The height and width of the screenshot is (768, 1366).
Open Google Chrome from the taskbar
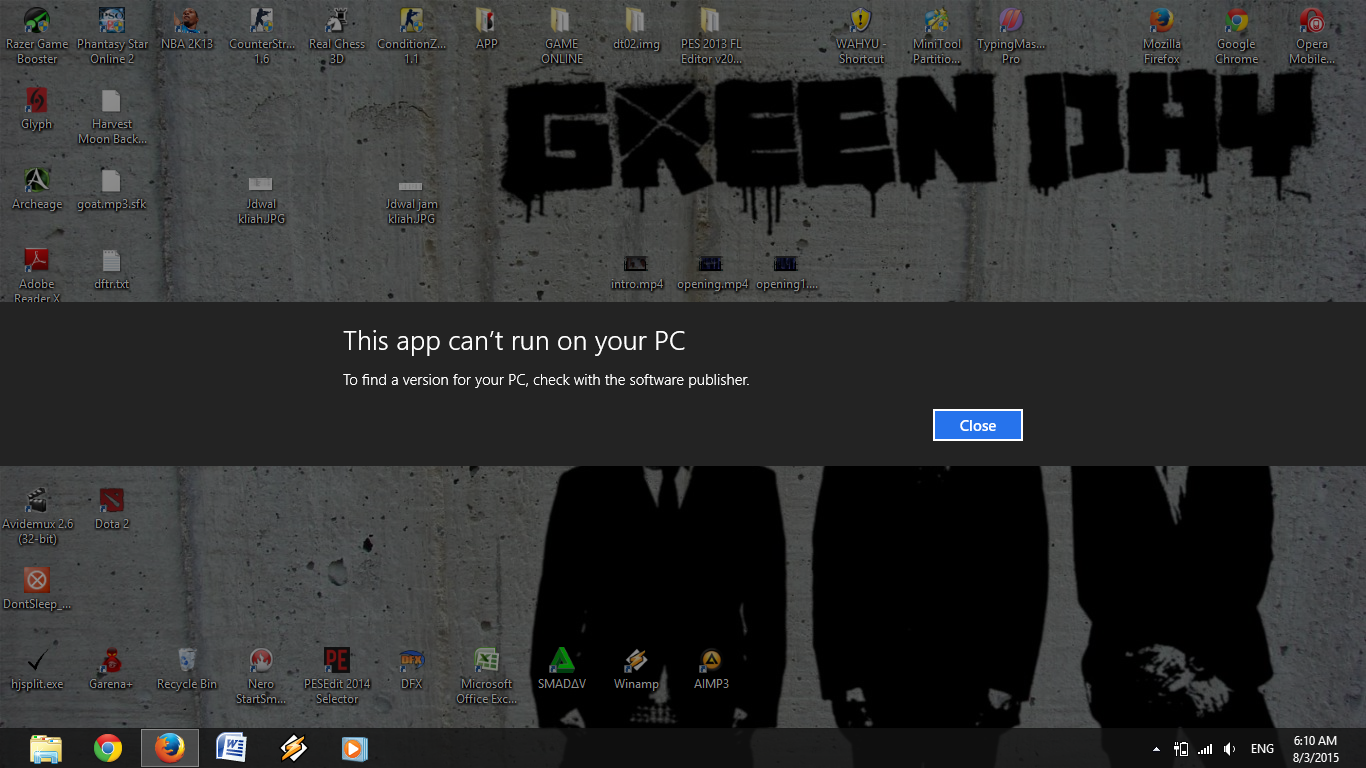coord(108,748)
